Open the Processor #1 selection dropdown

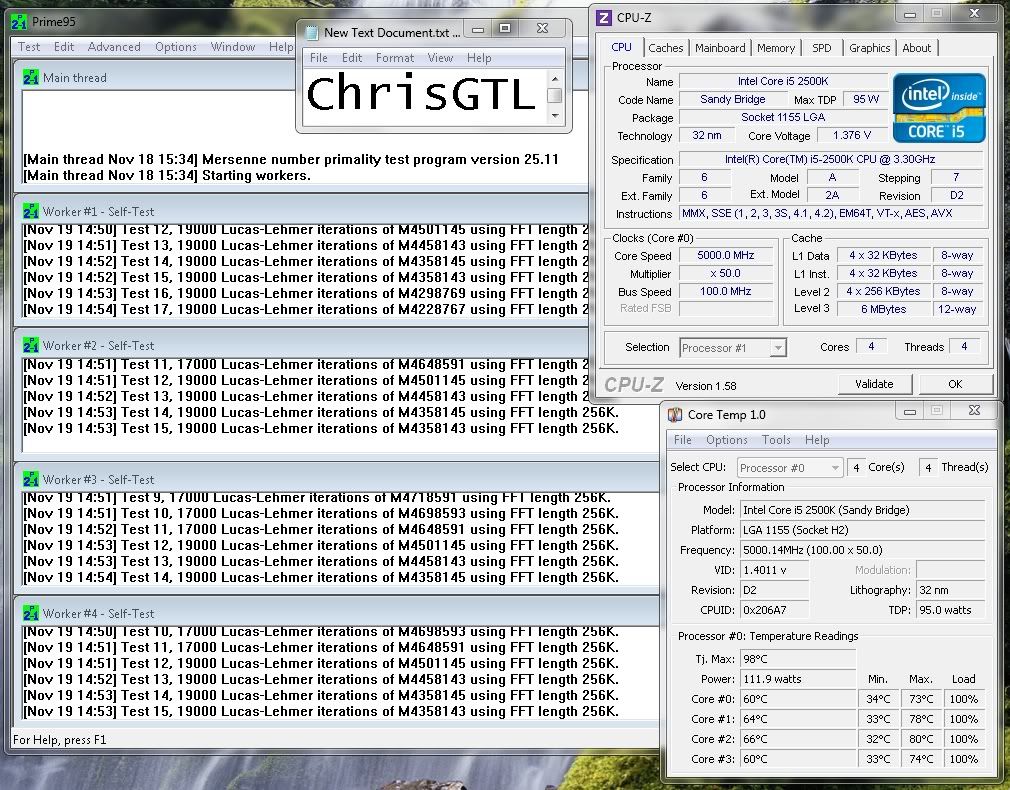733,348
